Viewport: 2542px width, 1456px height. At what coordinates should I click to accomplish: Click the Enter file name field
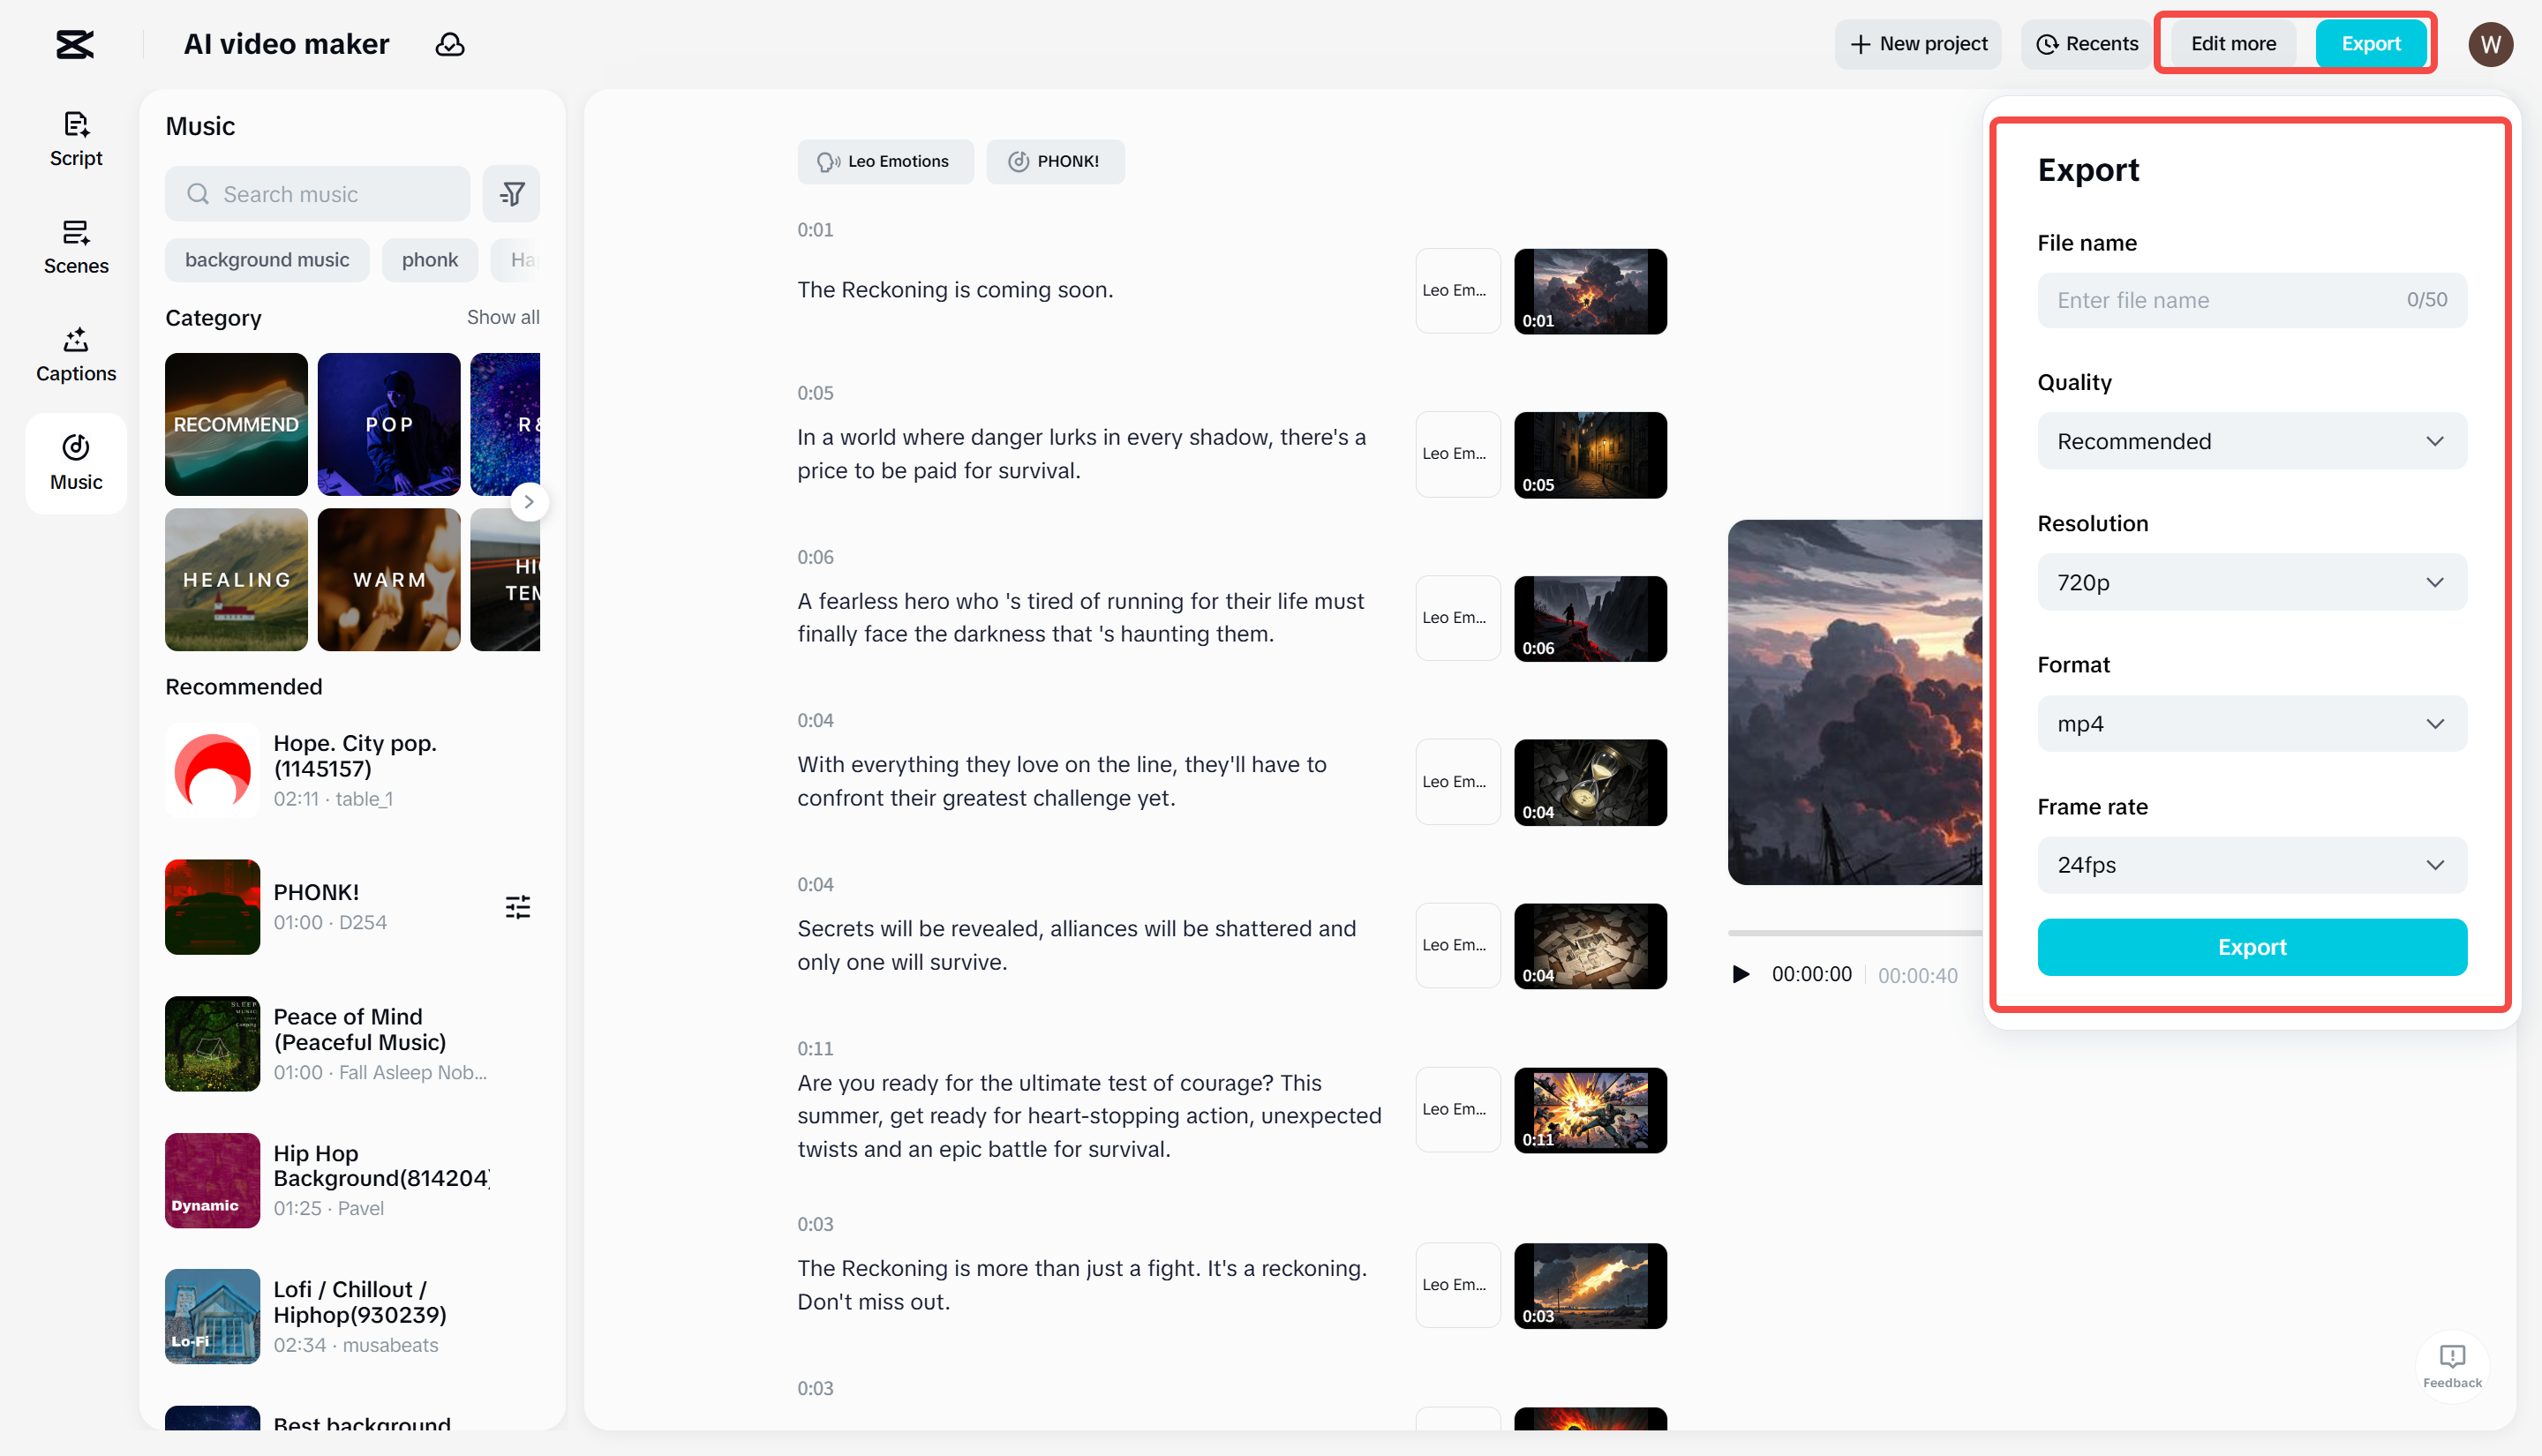pyautogui.click(x=2200, y=300)
